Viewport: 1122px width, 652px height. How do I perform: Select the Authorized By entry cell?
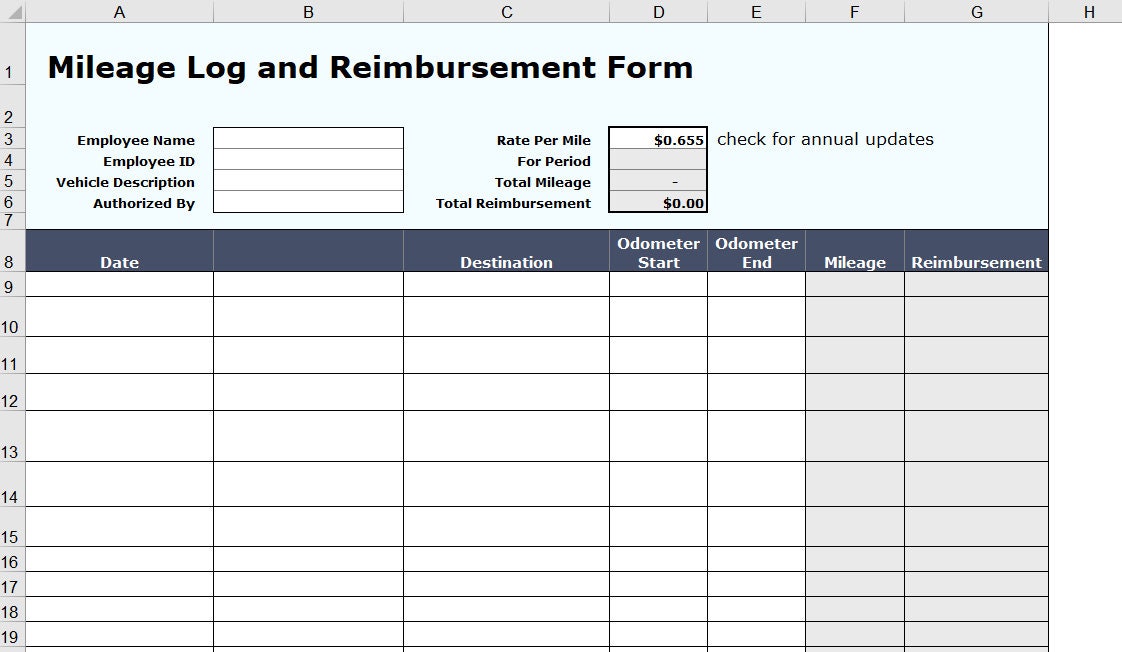click(308, 203)
